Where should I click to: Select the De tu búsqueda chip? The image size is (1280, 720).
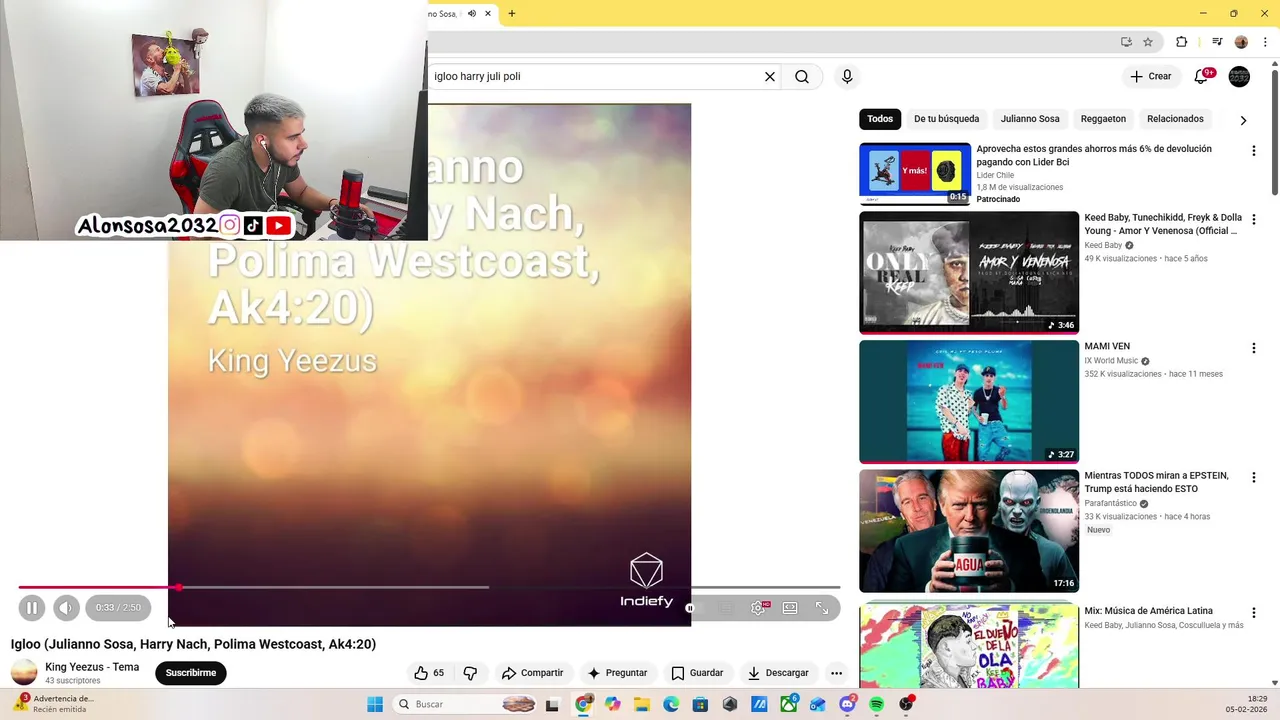(947, 119)
